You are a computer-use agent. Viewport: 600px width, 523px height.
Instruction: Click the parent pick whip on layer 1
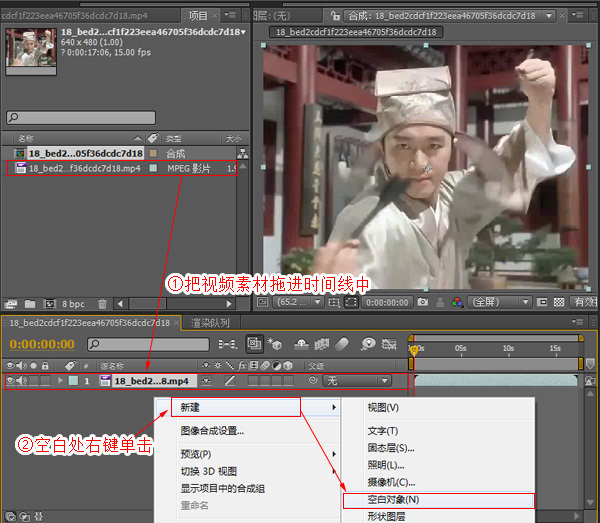tap(313, 380)
